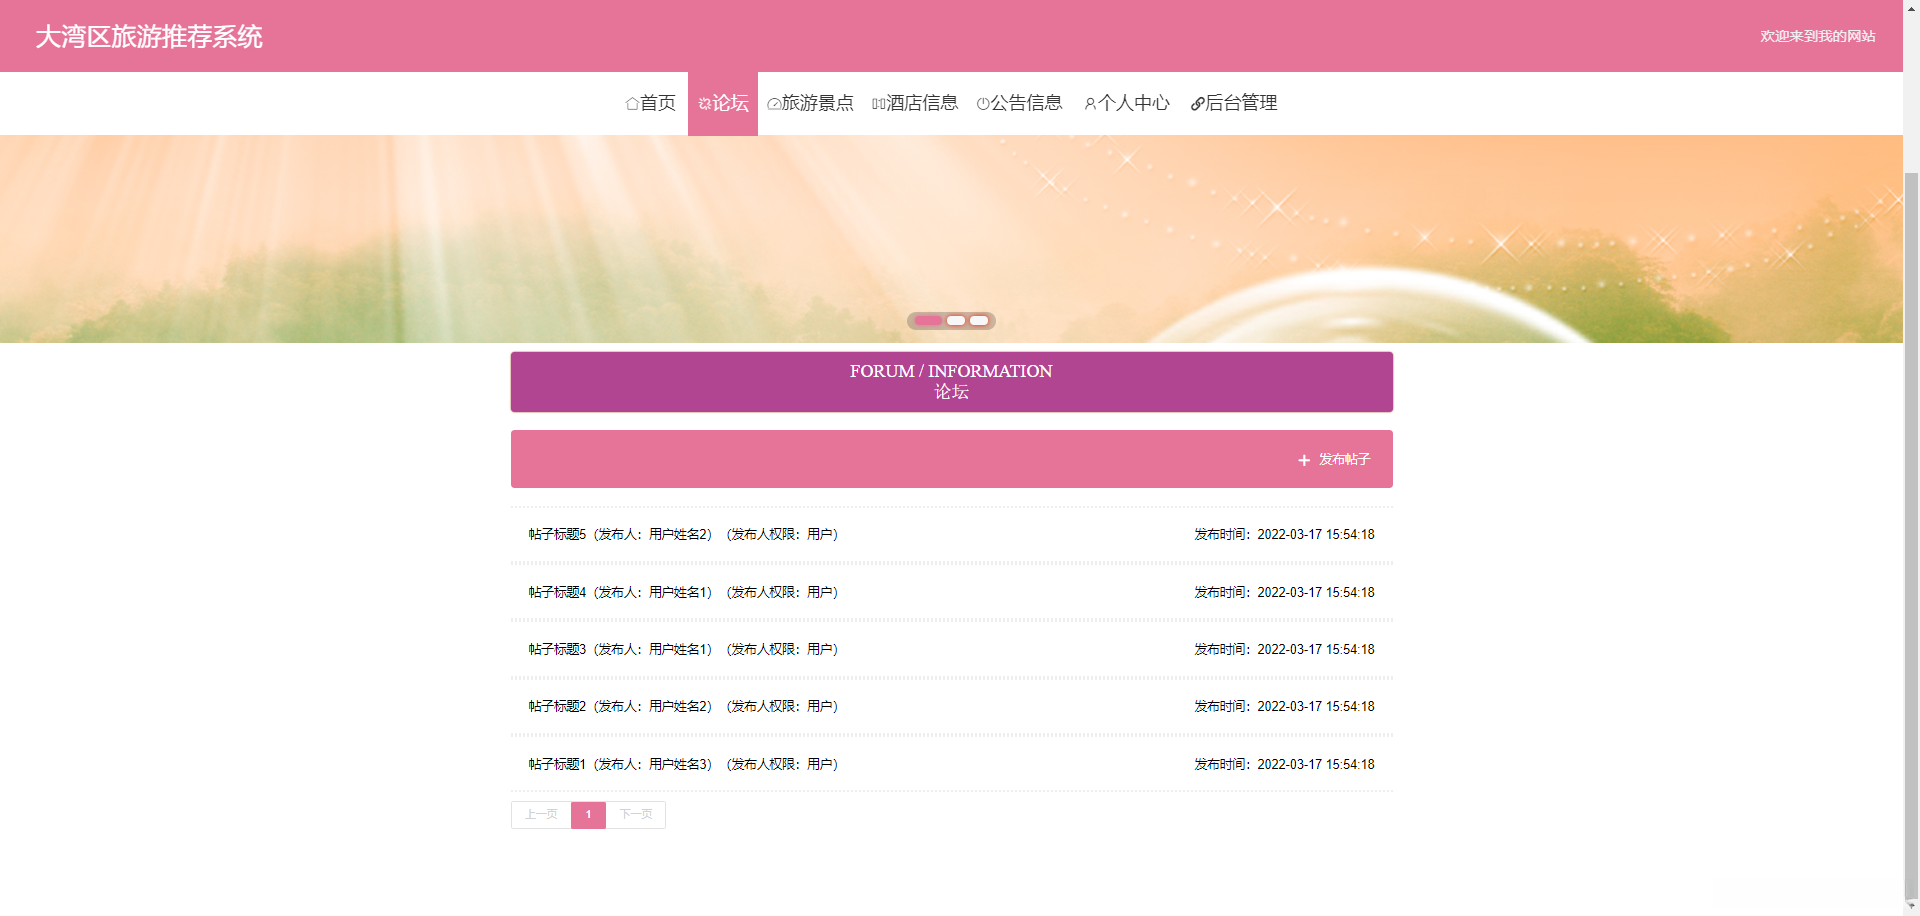Select the first banner carousel indicator
The image size is (1920, 916).
pos(928,321)
